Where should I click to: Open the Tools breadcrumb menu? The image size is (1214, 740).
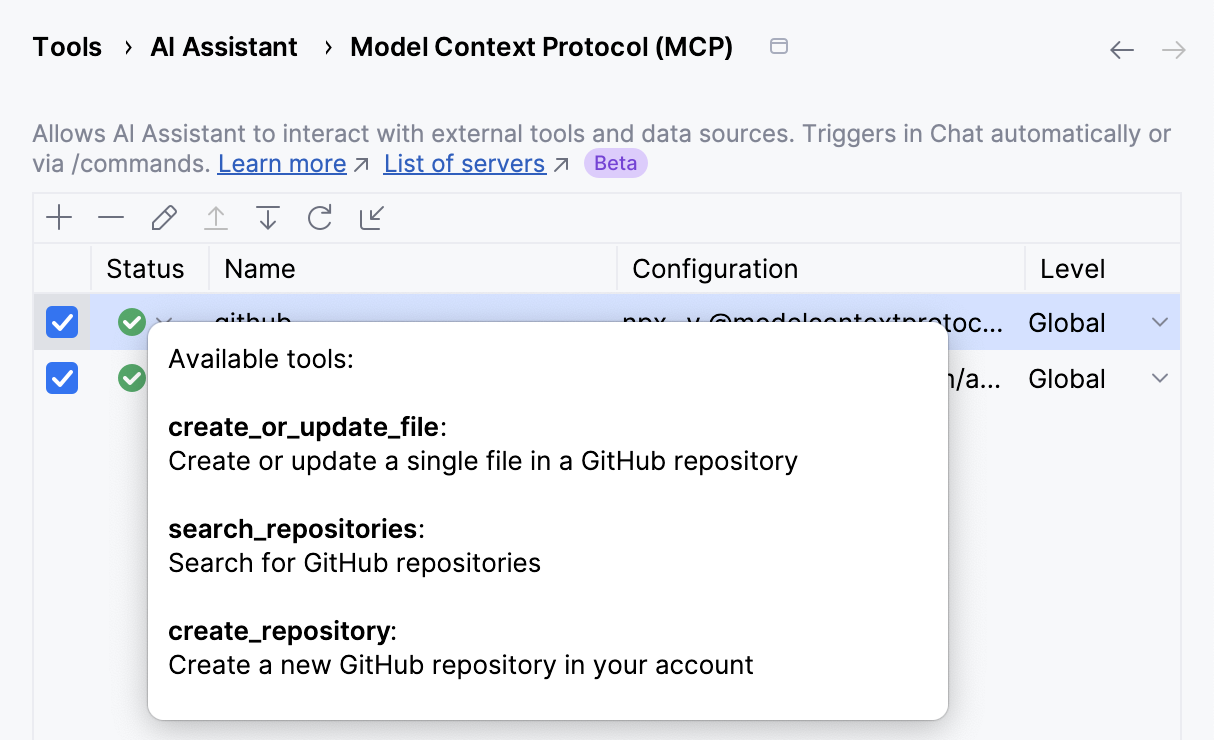tap(66, 46)
